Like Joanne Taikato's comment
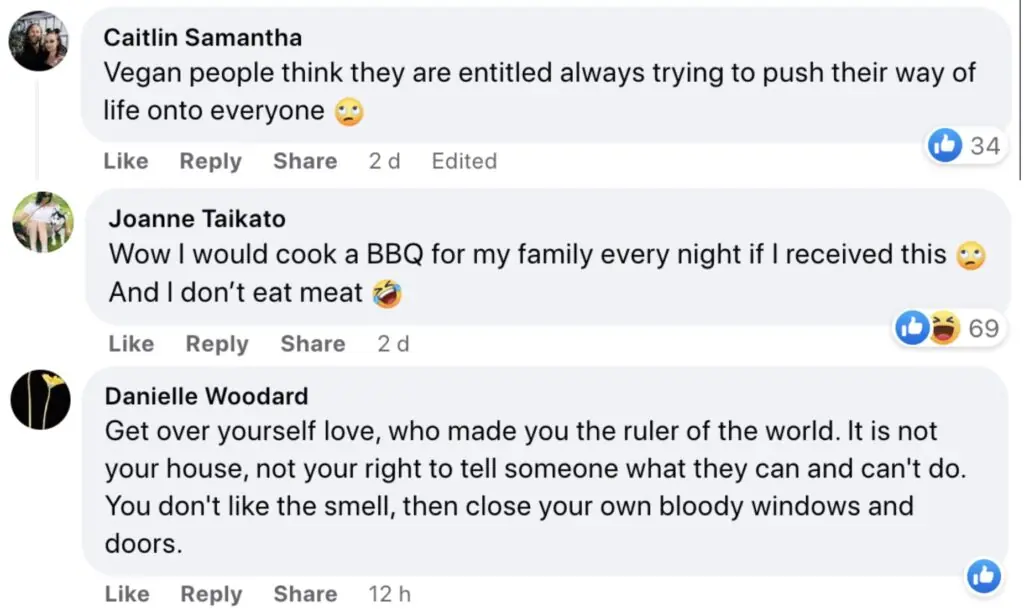Viewport: 1024px width, 609px height. pos(131,344)
